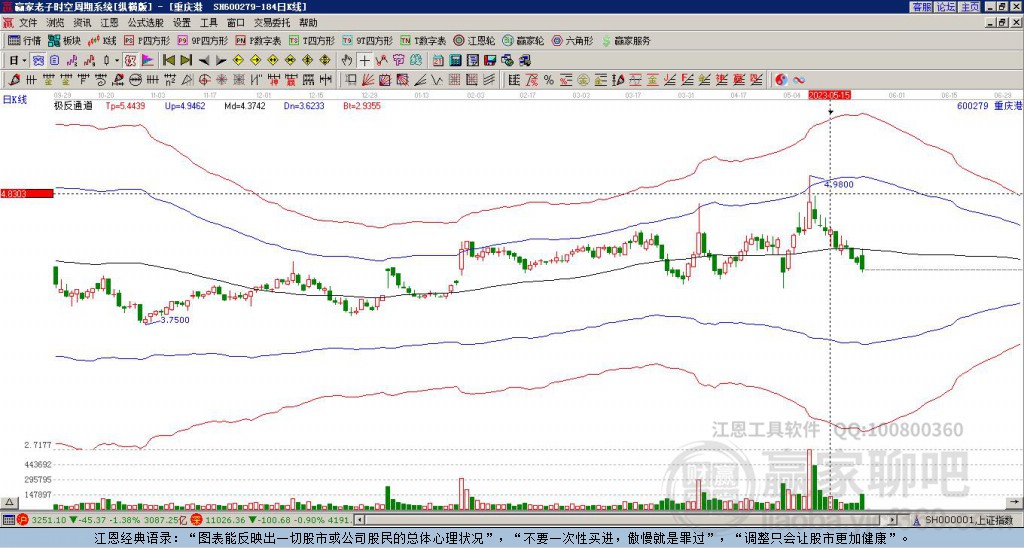The width and height of the screenshot is (1024, 548).
Task: Open the P数字表 tool
Action: 259,40
